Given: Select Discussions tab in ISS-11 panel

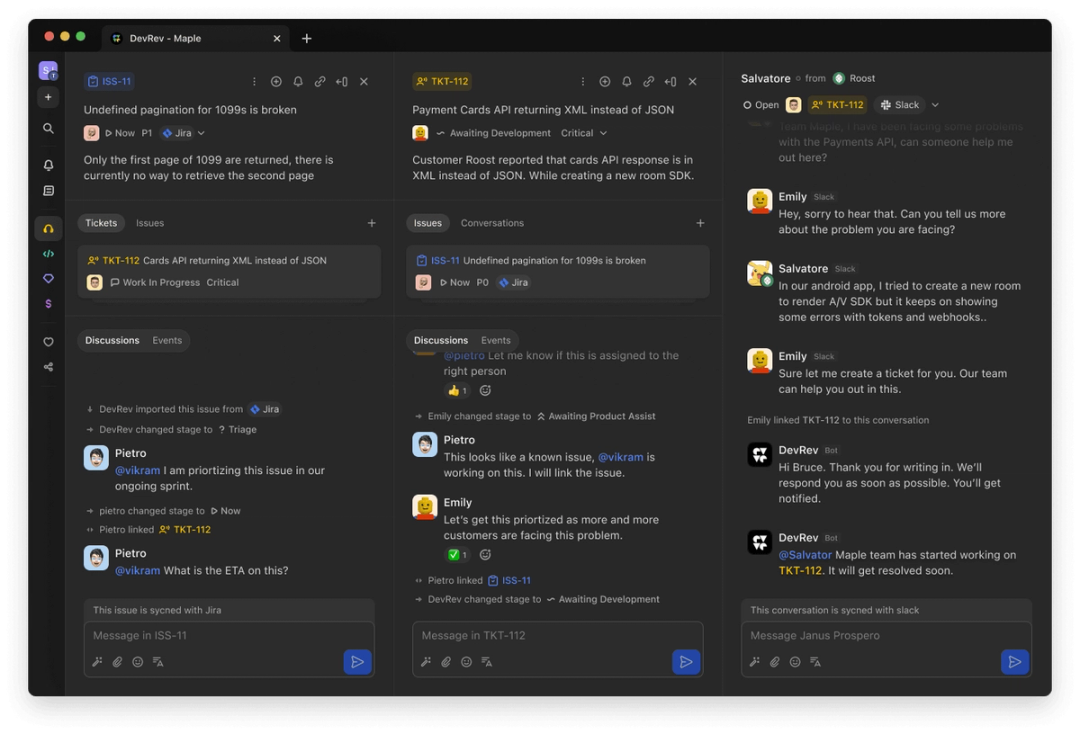Looking at the screenshot, I should (112, 340).
